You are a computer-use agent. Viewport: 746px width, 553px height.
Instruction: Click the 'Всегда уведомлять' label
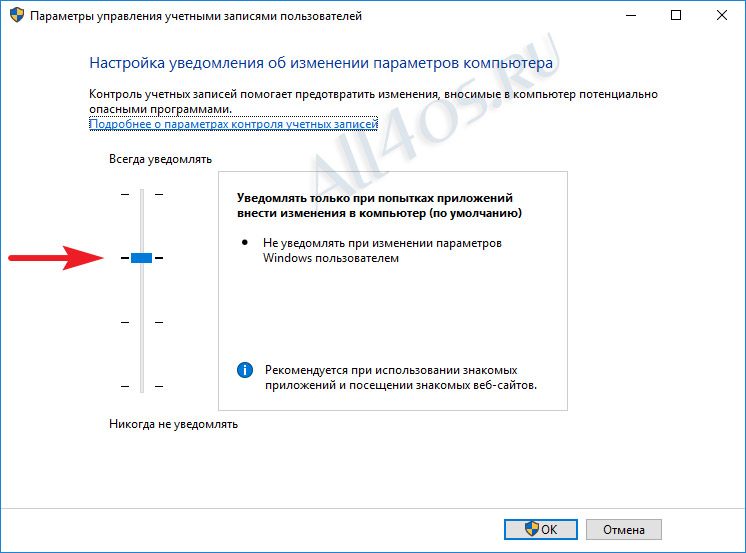[160, 159]
